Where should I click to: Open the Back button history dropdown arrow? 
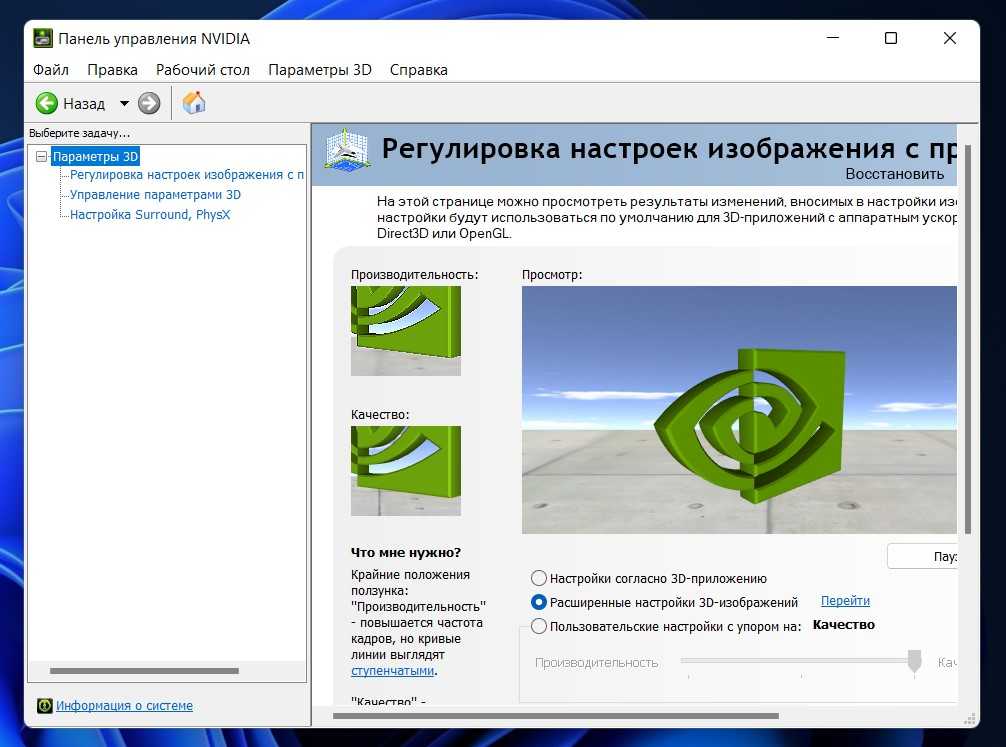(x=124, y=103)
